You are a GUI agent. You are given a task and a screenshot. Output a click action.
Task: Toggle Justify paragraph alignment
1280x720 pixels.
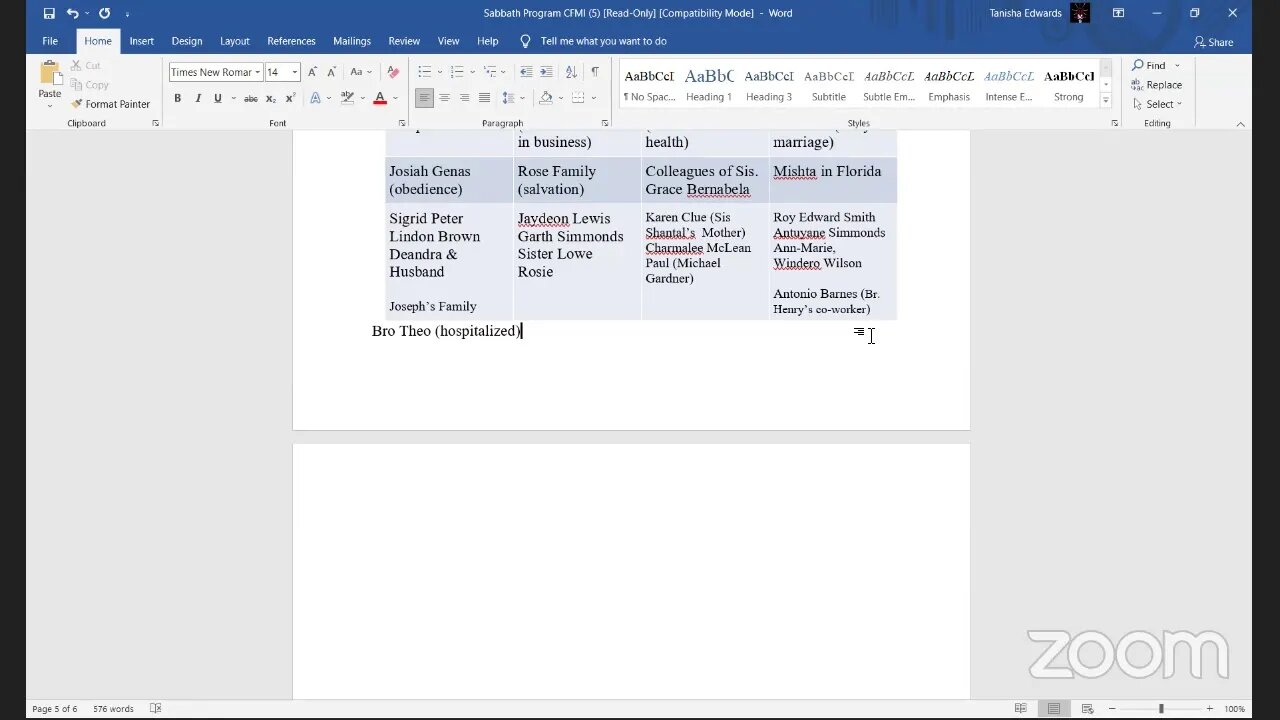coord(484,98)
